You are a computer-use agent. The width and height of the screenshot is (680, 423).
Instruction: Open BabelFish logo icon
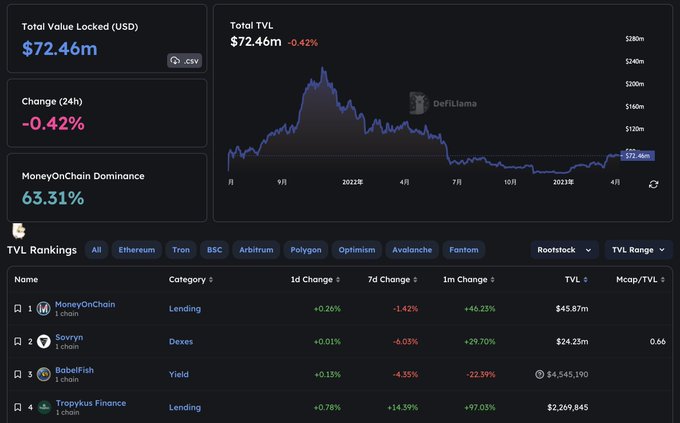[43, 374]
